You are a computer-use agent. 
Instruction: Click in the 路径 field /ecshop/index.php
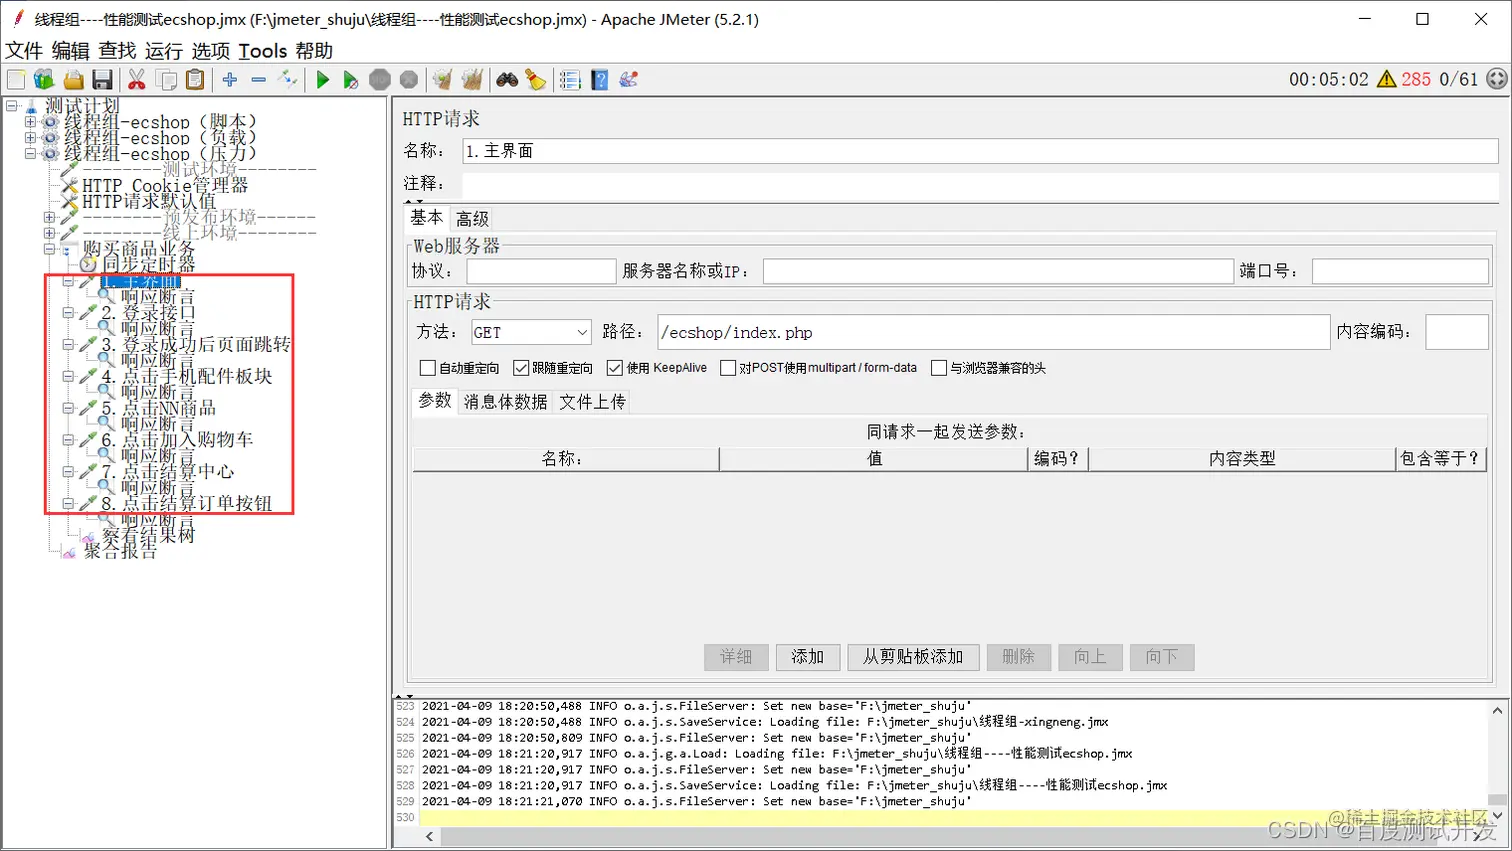point(993,332)
